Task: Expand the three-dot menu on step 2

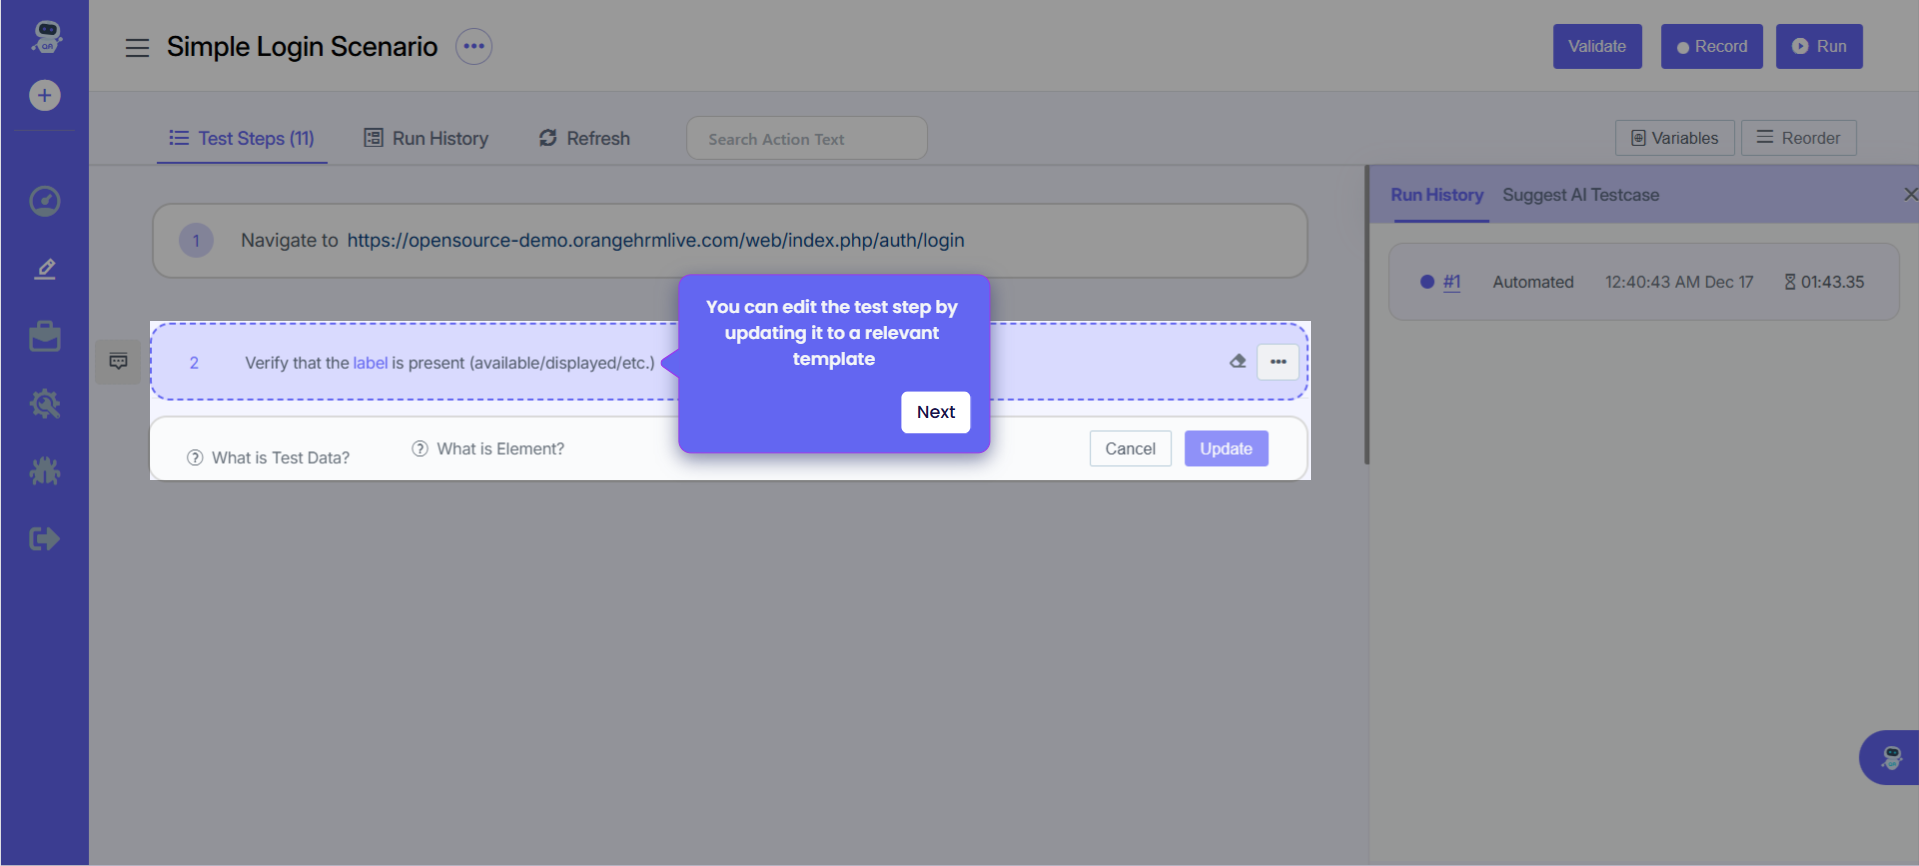Action: [1278, 362]
